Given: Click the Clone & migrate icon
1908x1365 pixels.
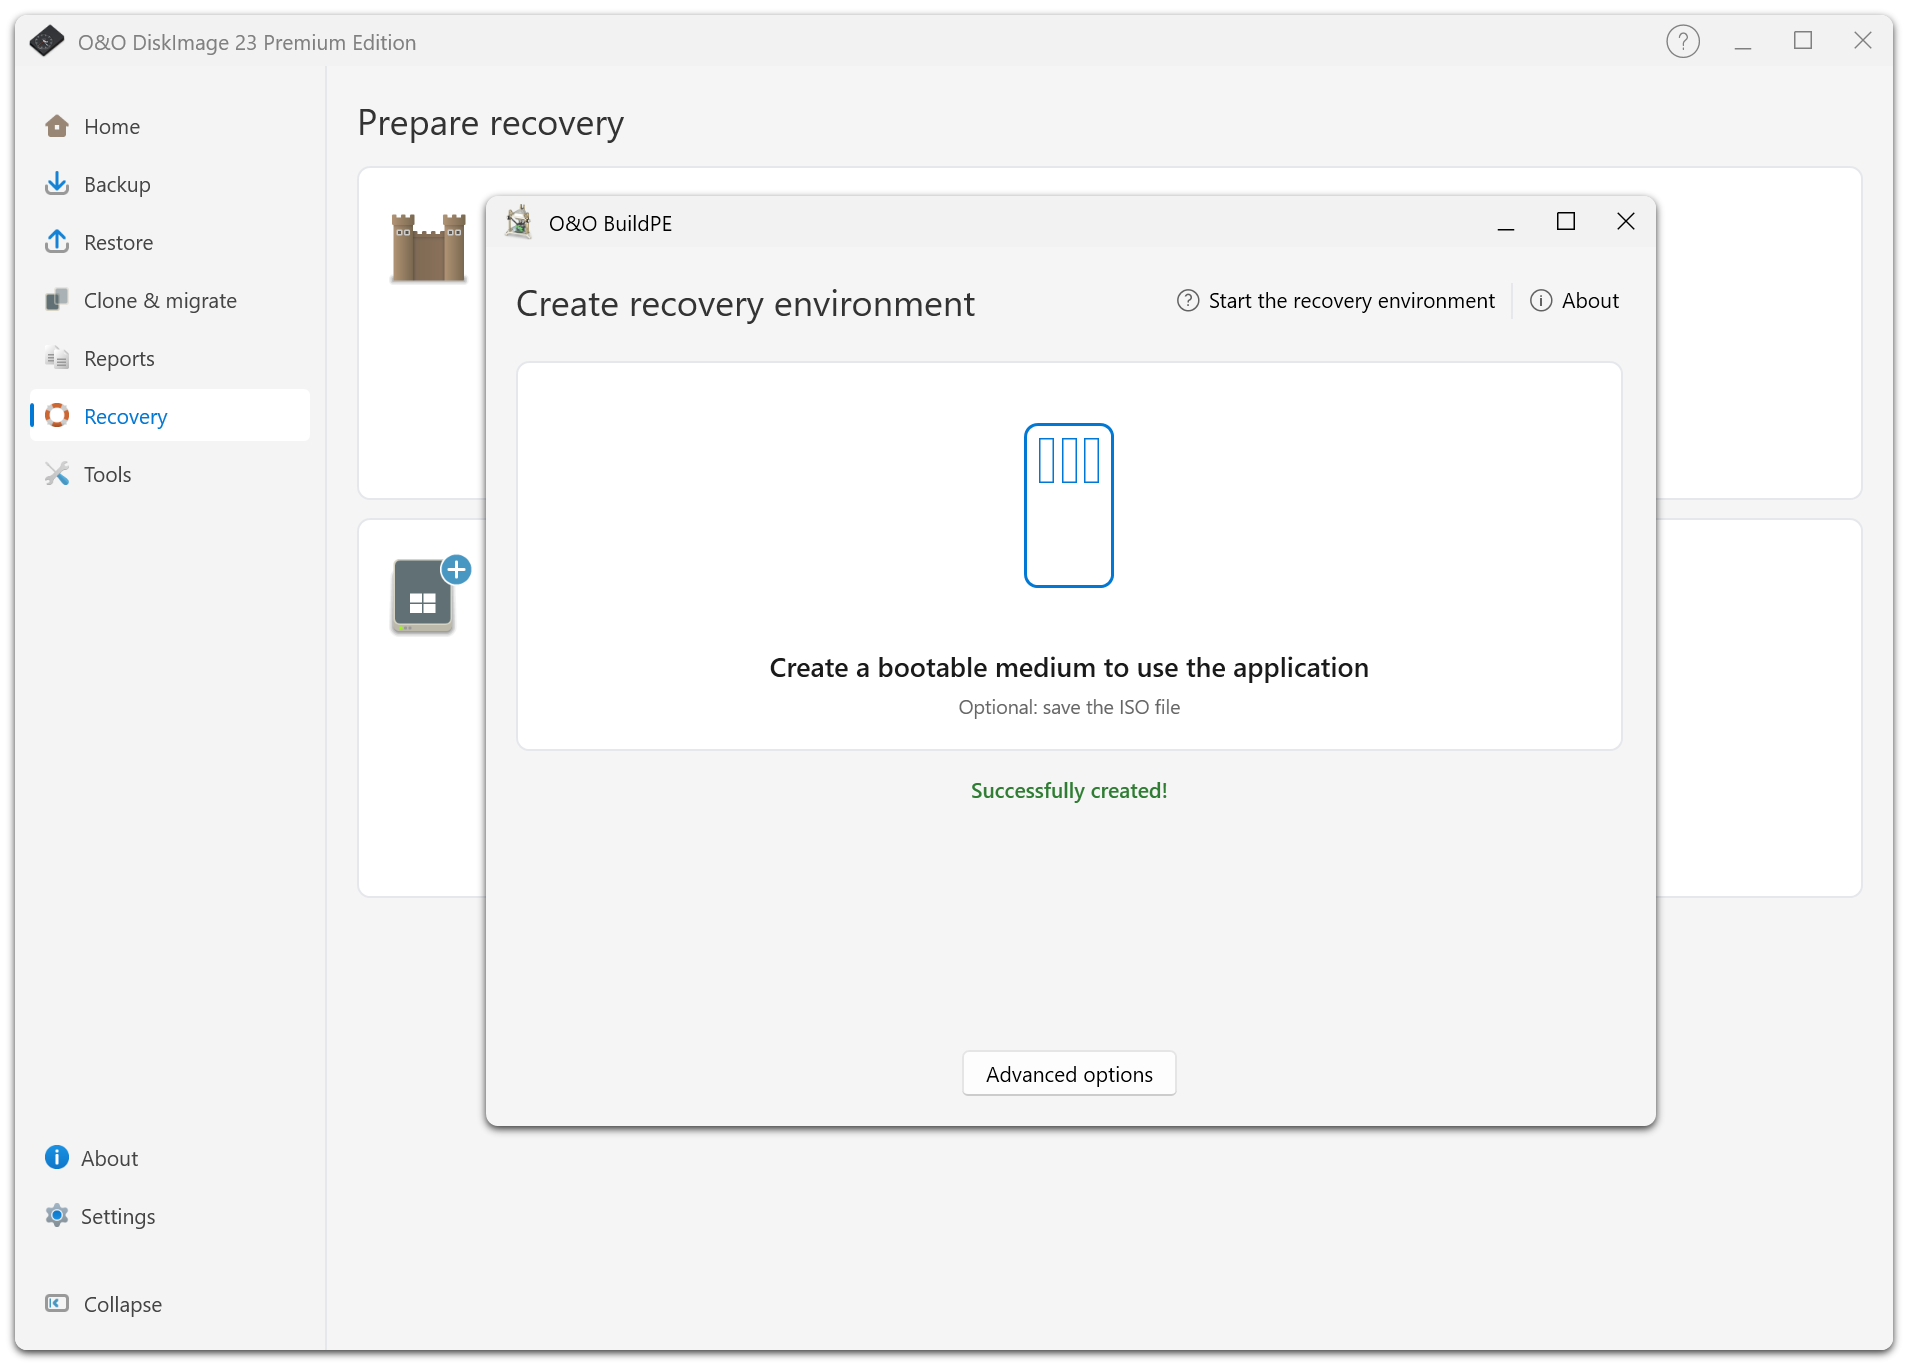Looking at the screenshot, I should 57,300.
